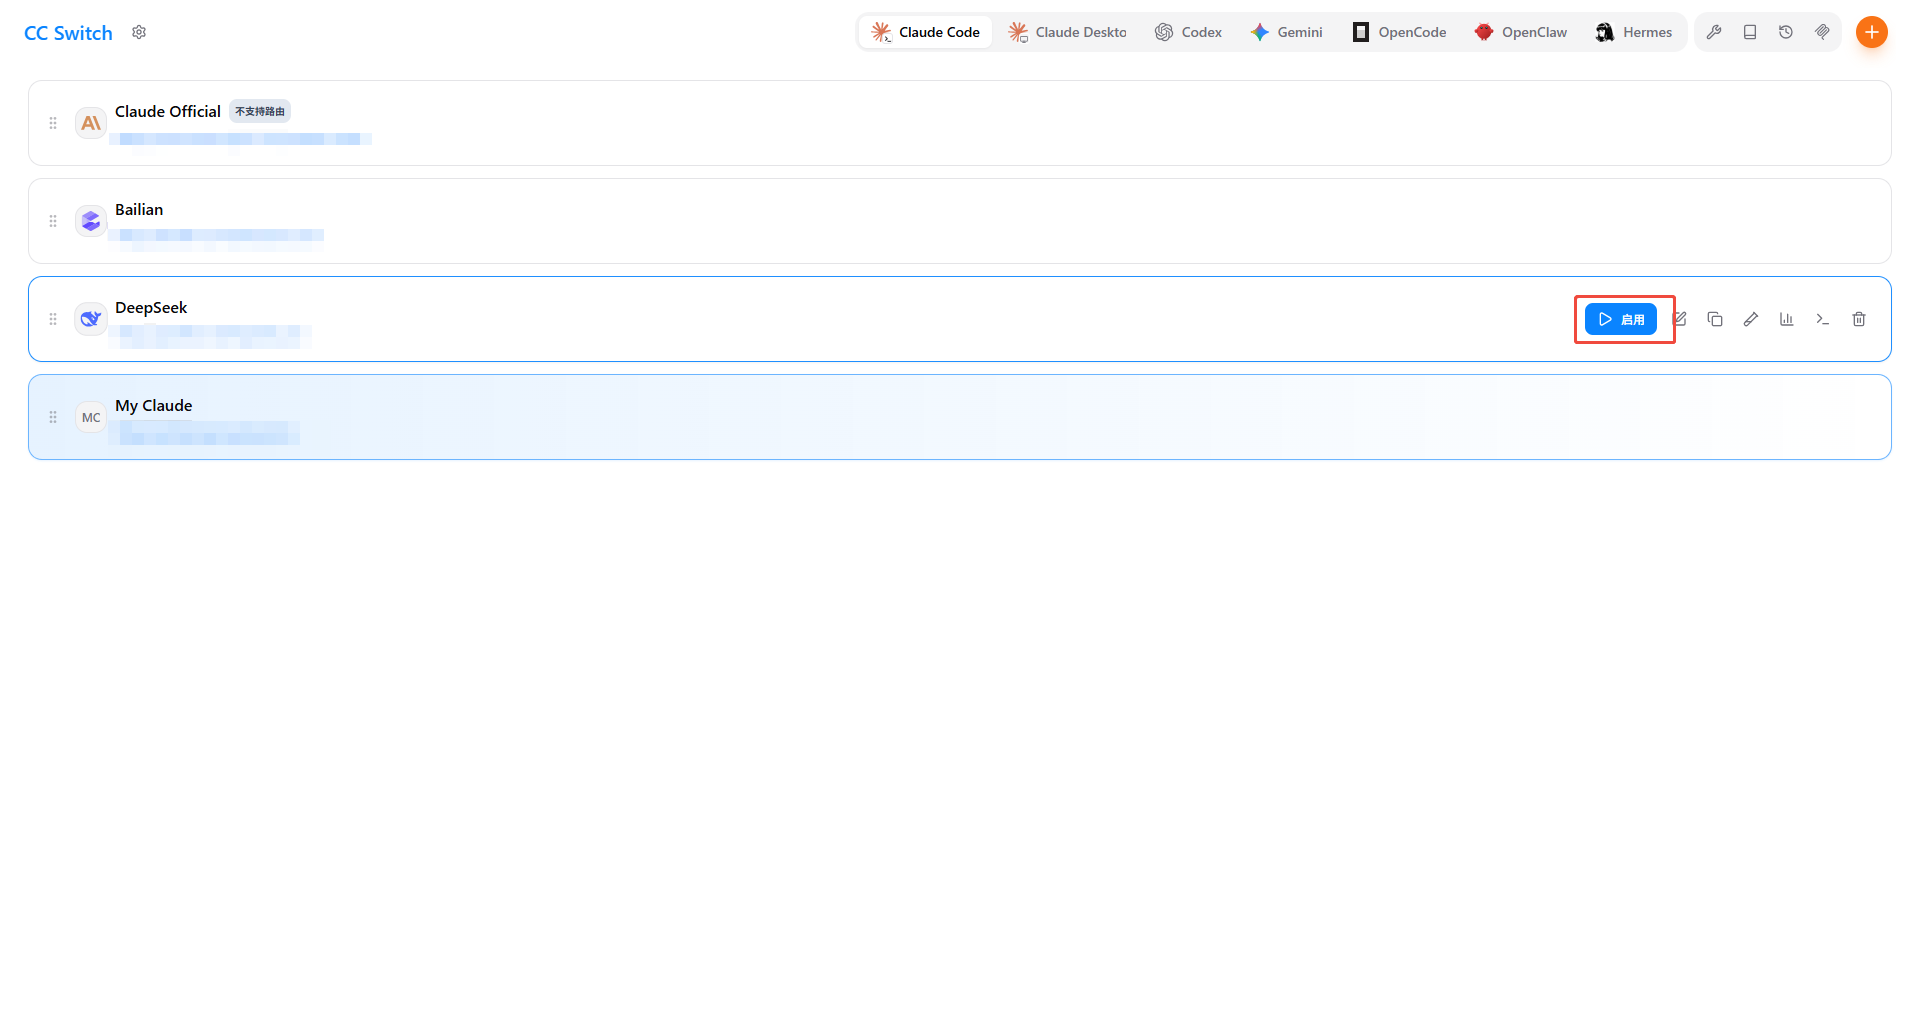This screenshot has height=1017, width=1920.
Task: Switch to the OpenCode tab
Action: tap(1399, 32)
